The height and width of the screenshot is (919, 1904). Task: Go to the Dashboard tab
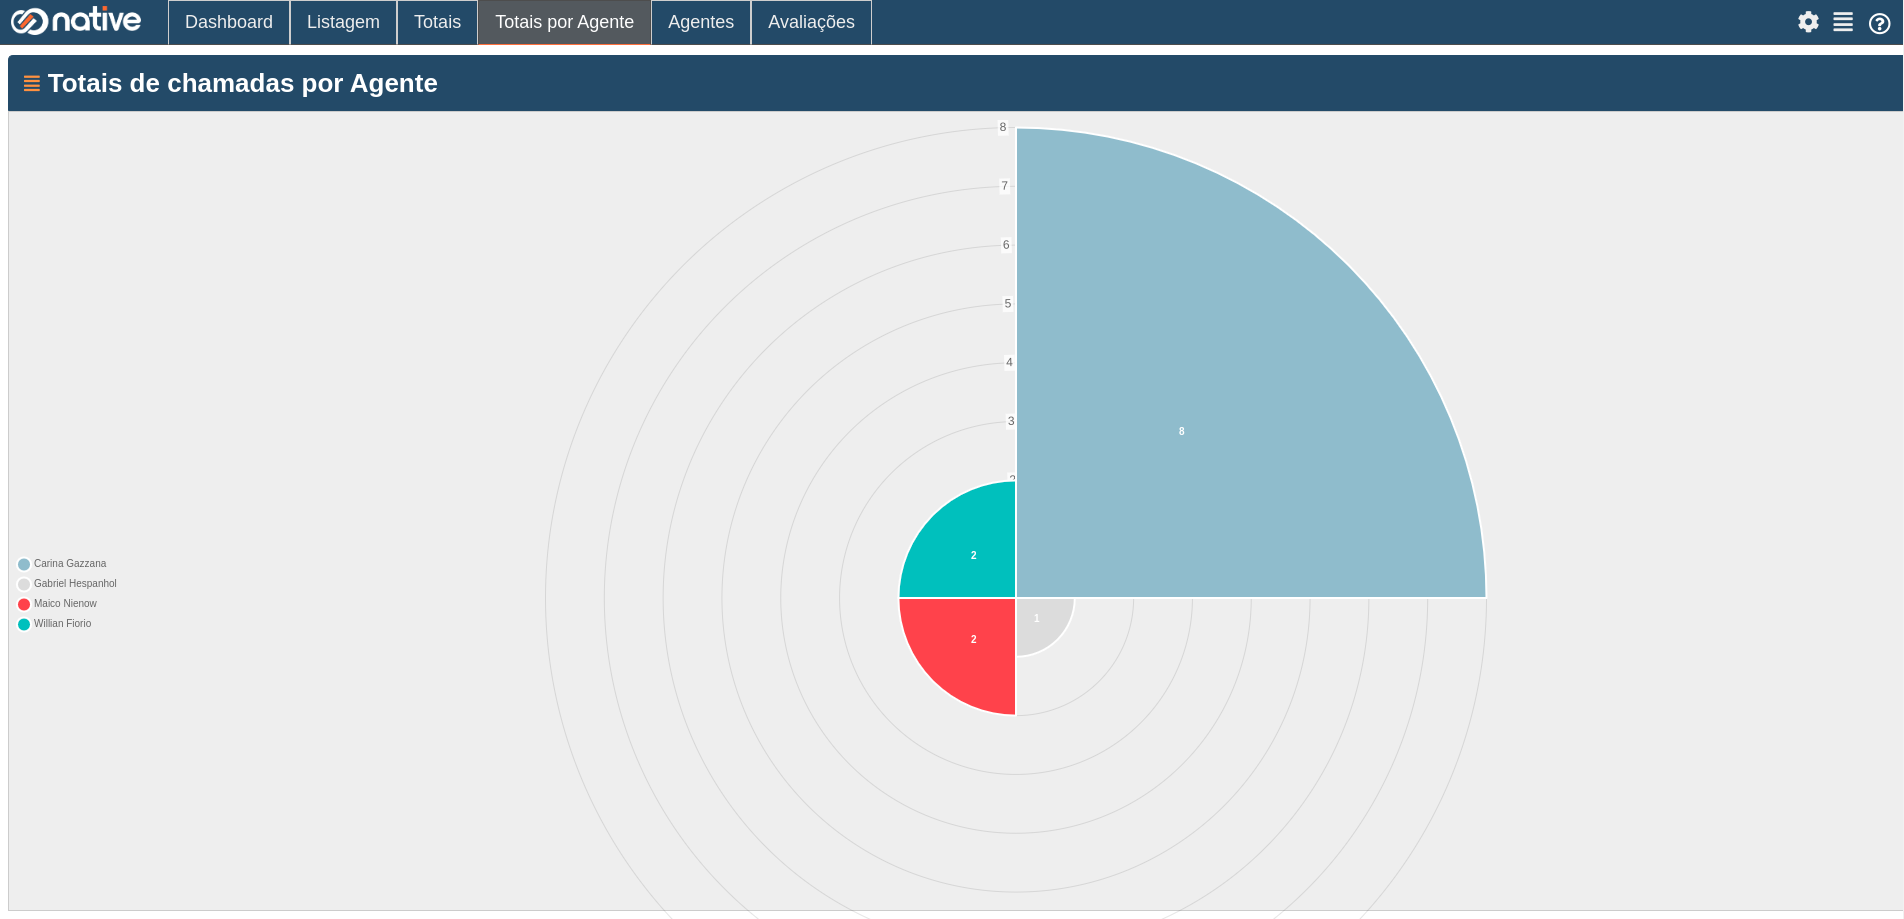[x=229, y=22]
